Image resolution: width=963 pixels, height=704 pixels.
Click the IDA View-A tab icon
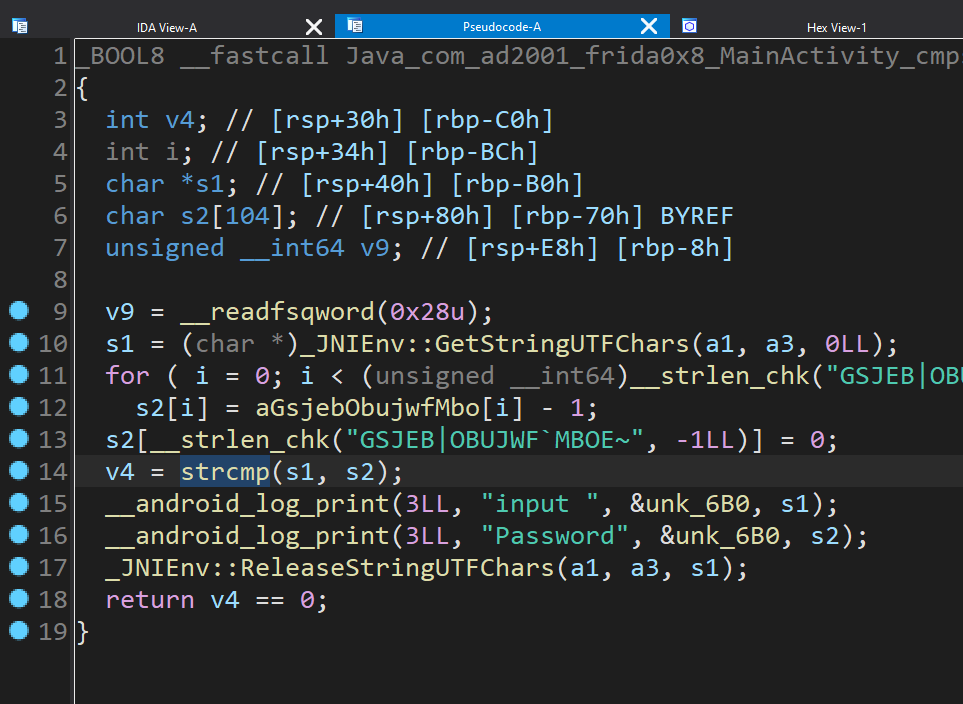click(20, 26)
